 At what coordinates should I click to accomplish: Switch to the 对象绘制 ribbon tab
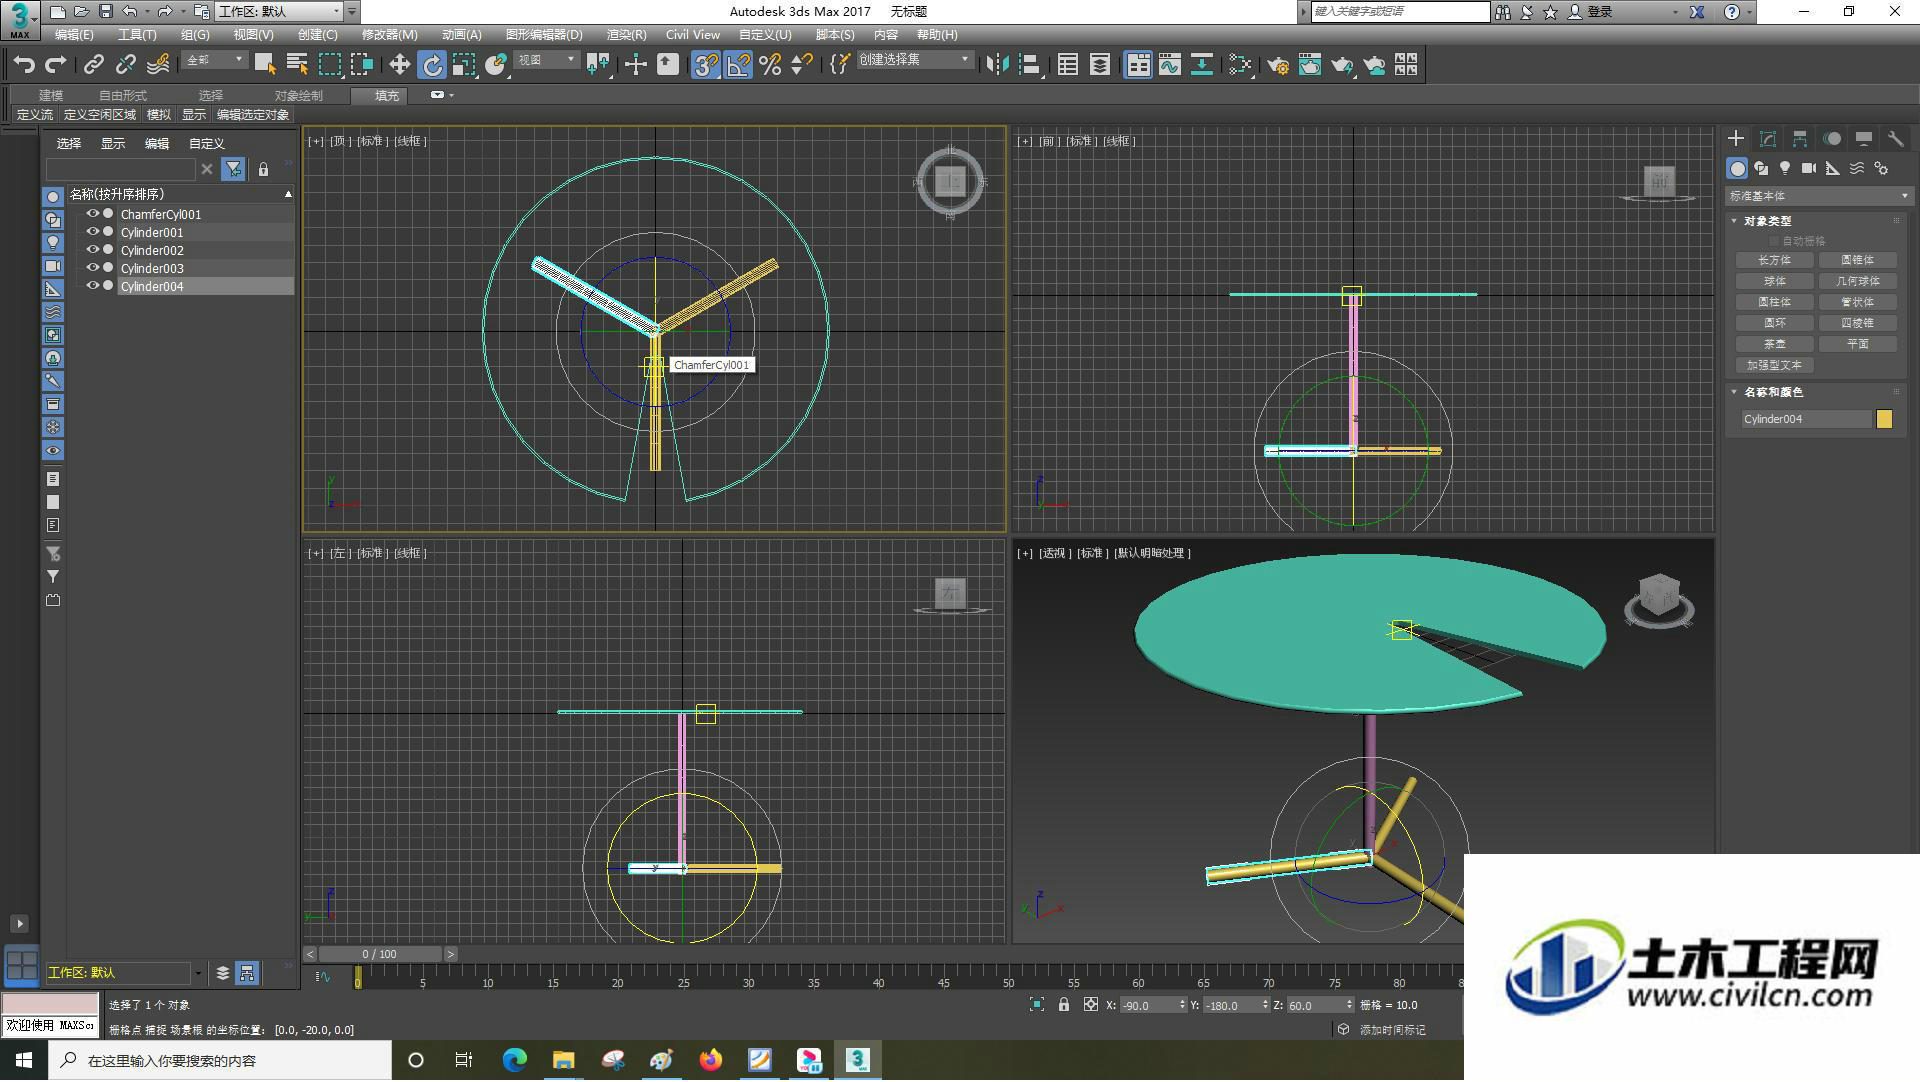coord(298,96)
